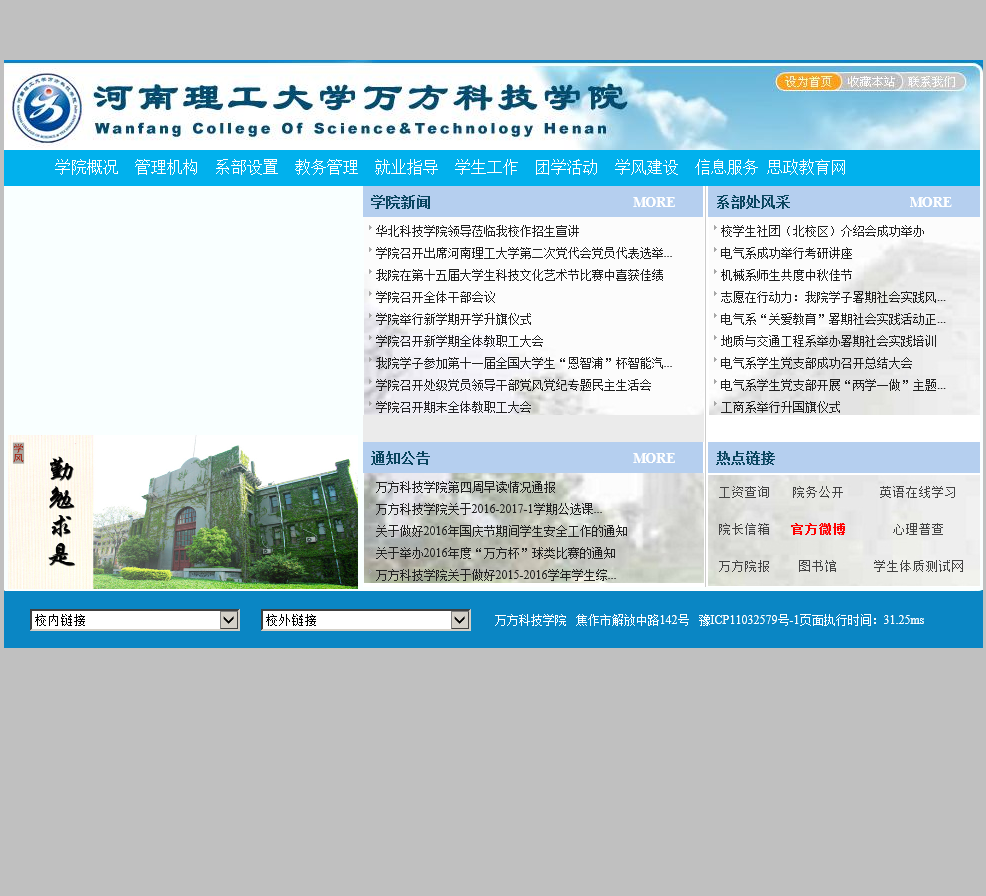Click MORE in 学院新闻 section
This screenshot has height=896, width=986.
point(654,202)
